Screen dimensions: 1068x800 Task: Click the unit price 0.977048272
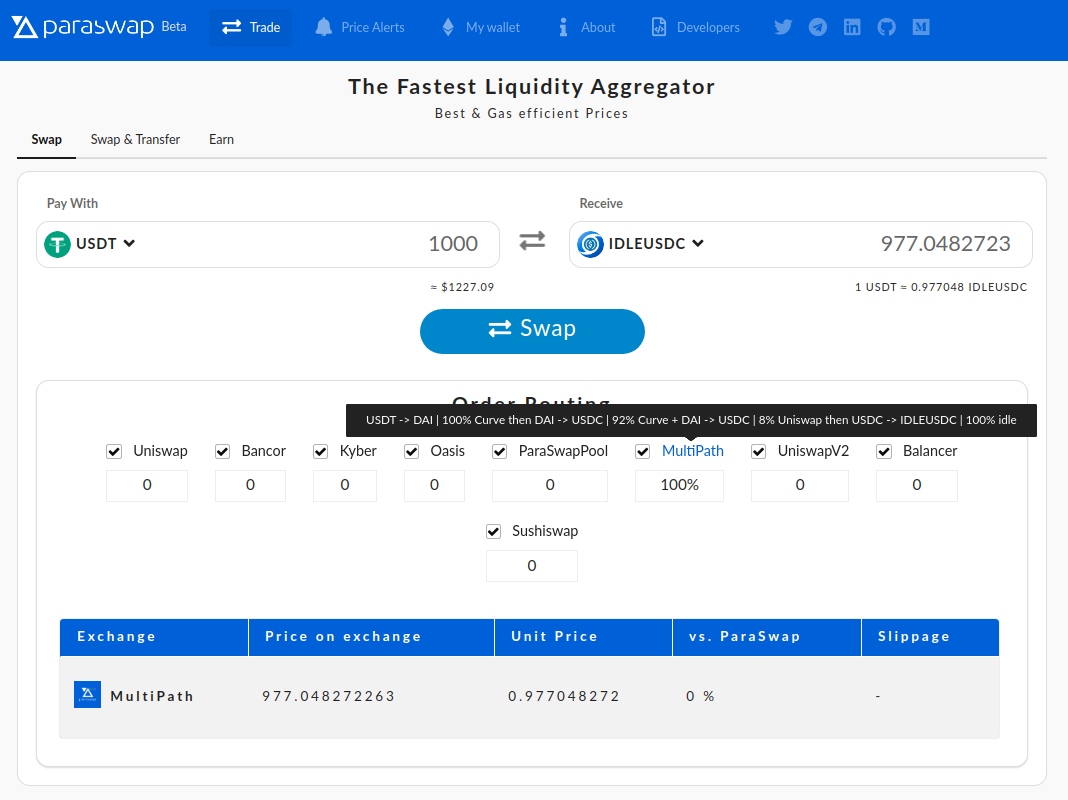[x=564, y=696]
